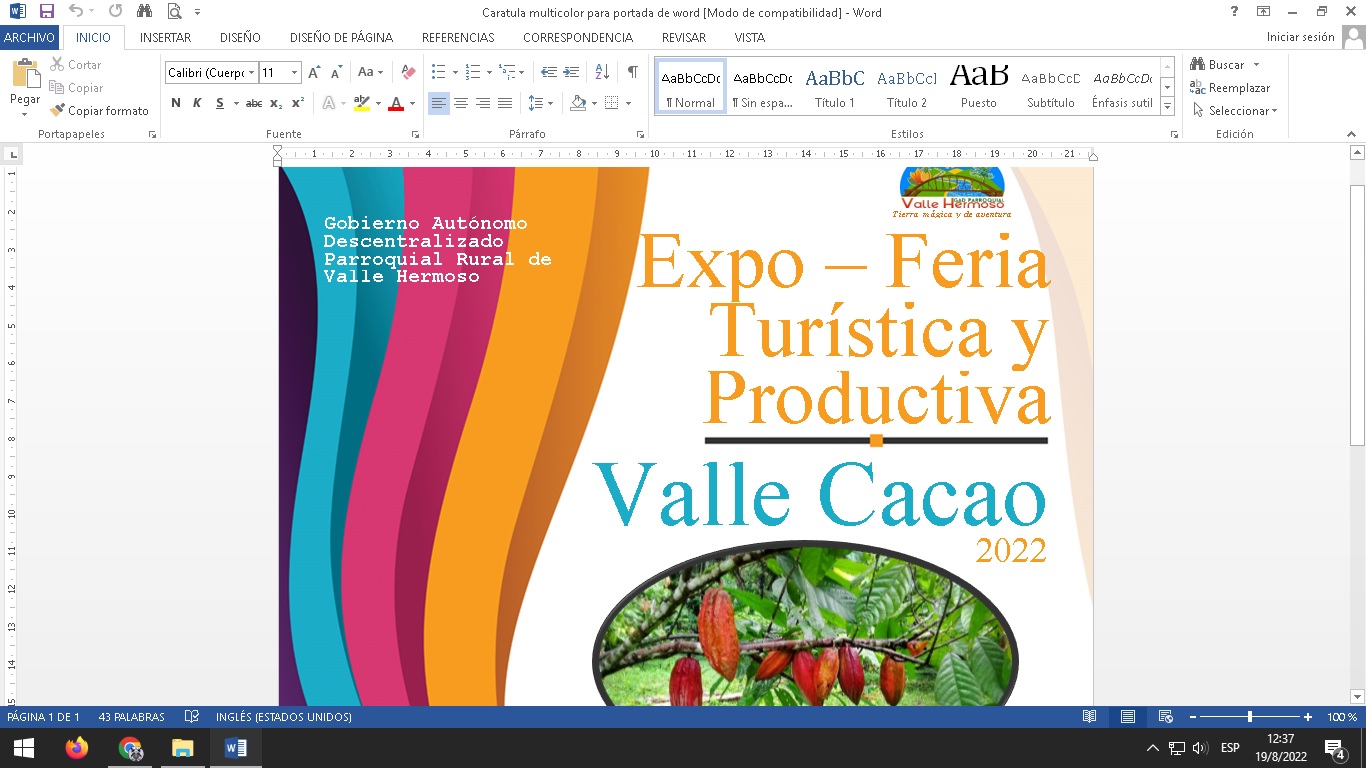Click the Reemplazar button
The height and width of the screenshot is (768, 1366).
[1230, 88]
